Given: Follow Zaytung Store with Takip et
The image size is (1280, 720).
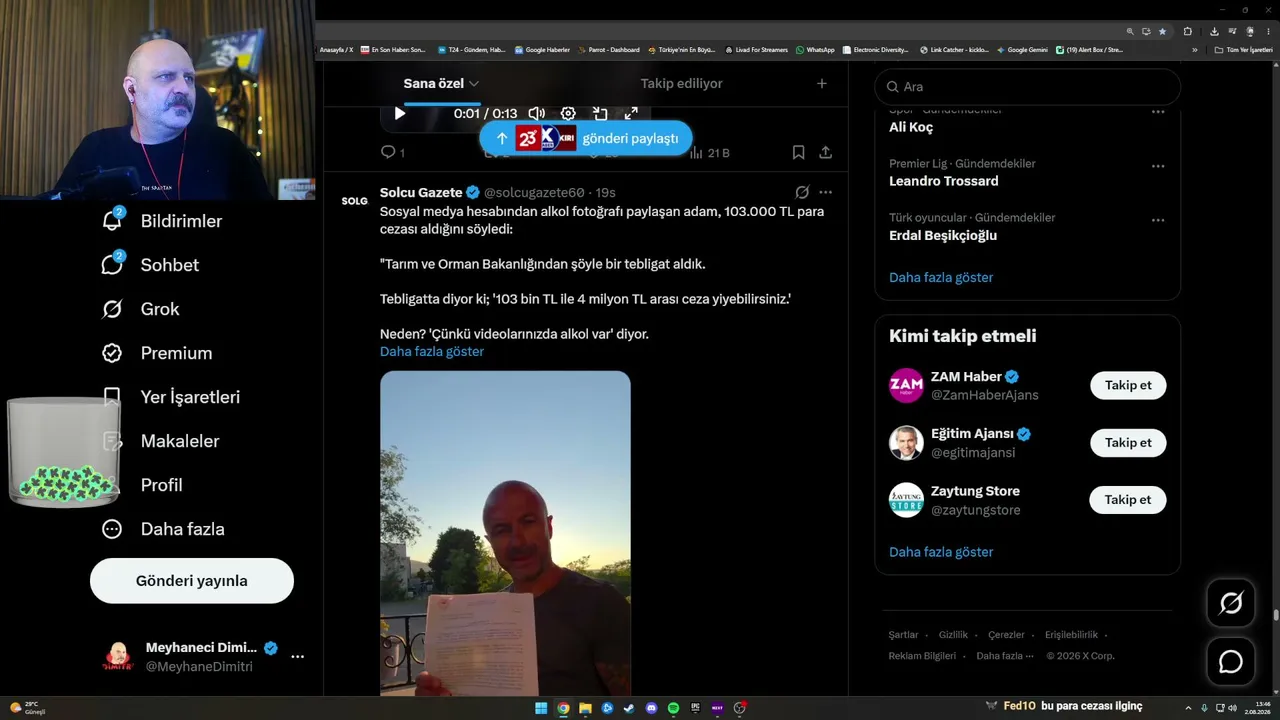Looking at the screenshot, I should (x=1128, y=499).
